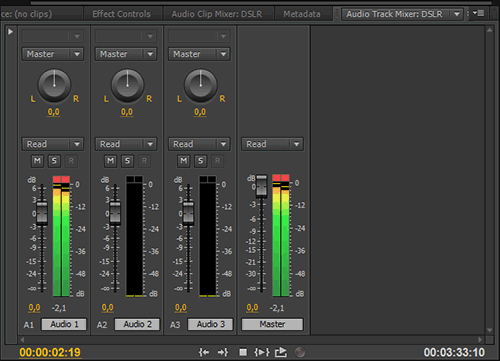Viewport: 500px width, 361px height.
Task: Click Audio 2 pan value 0,0
Action: 127,112
